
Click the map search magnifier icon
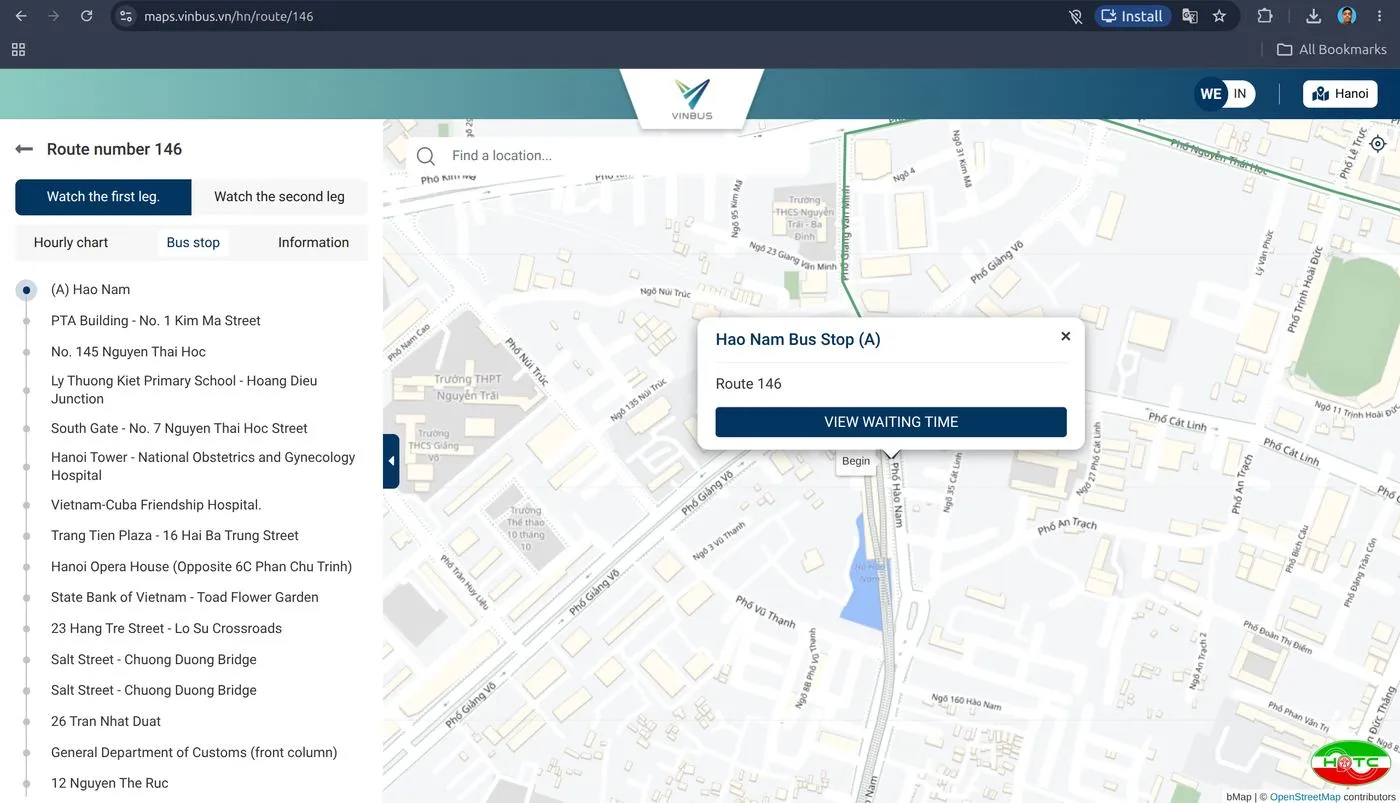pyautogui.click(x=426, y=156)
